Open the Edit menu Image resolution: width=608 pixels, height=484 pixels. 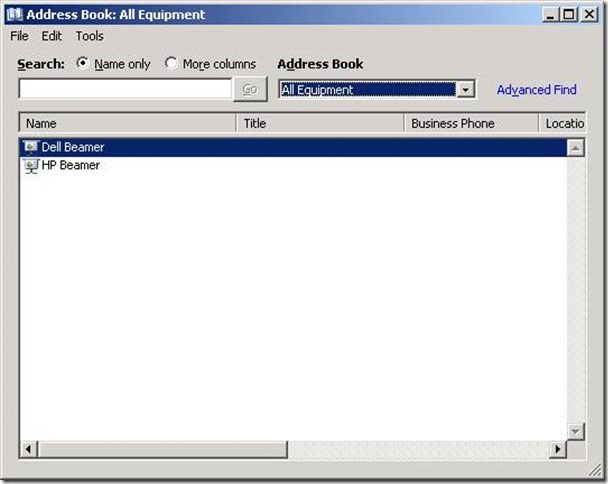tap(51, 36)
